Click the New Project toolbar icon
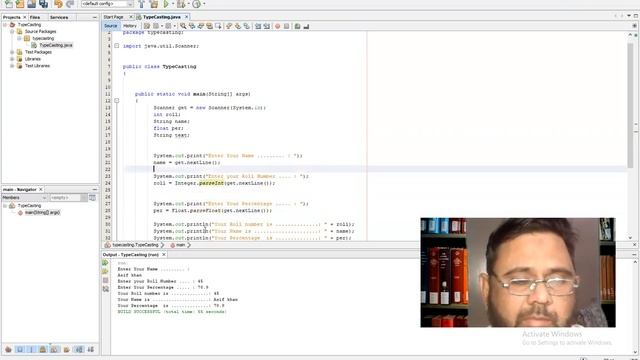This screenshot has width=640, height=360. pos(20,4)
